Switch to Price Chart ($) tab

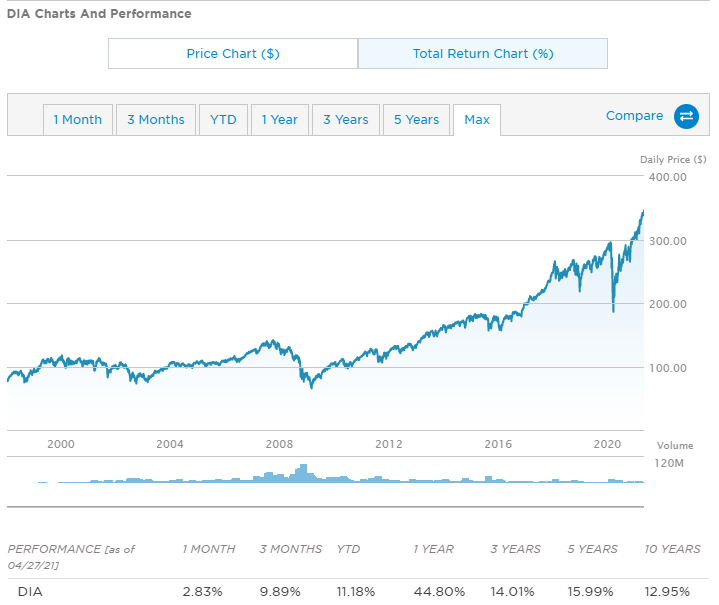(x=233, y=54)
